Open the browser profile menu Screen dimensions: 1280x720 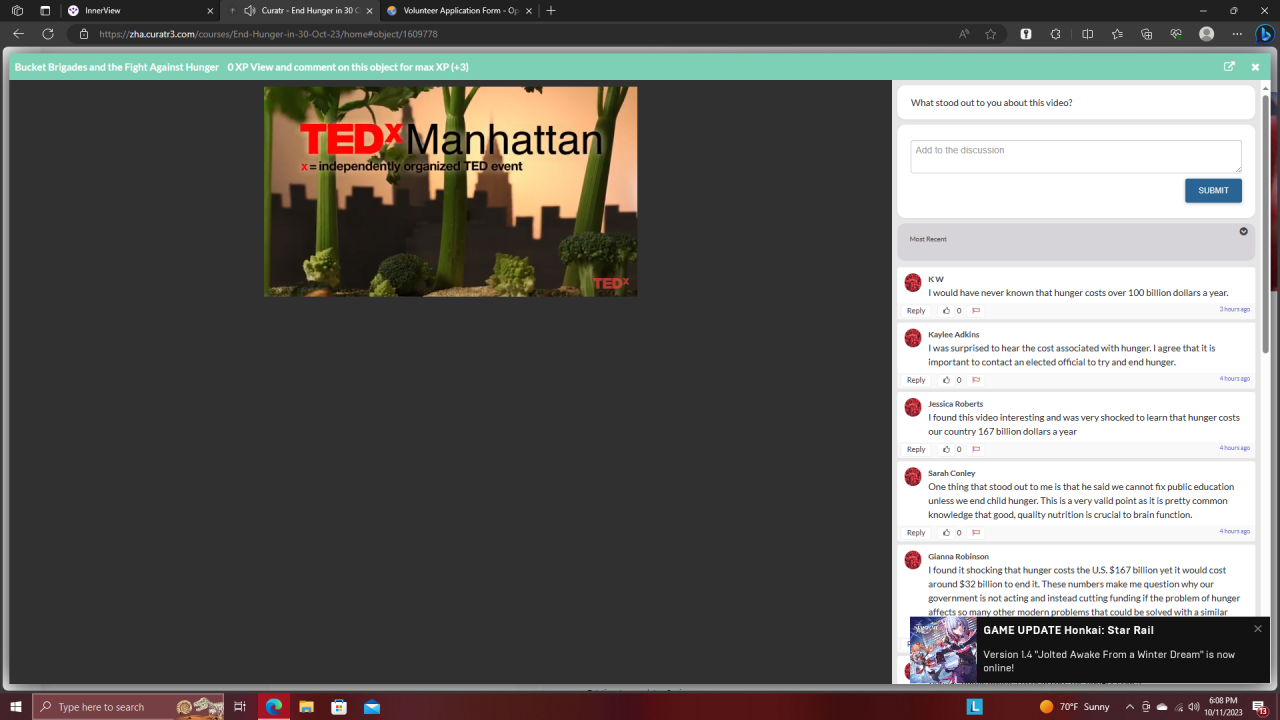[x=1207, y=34]
